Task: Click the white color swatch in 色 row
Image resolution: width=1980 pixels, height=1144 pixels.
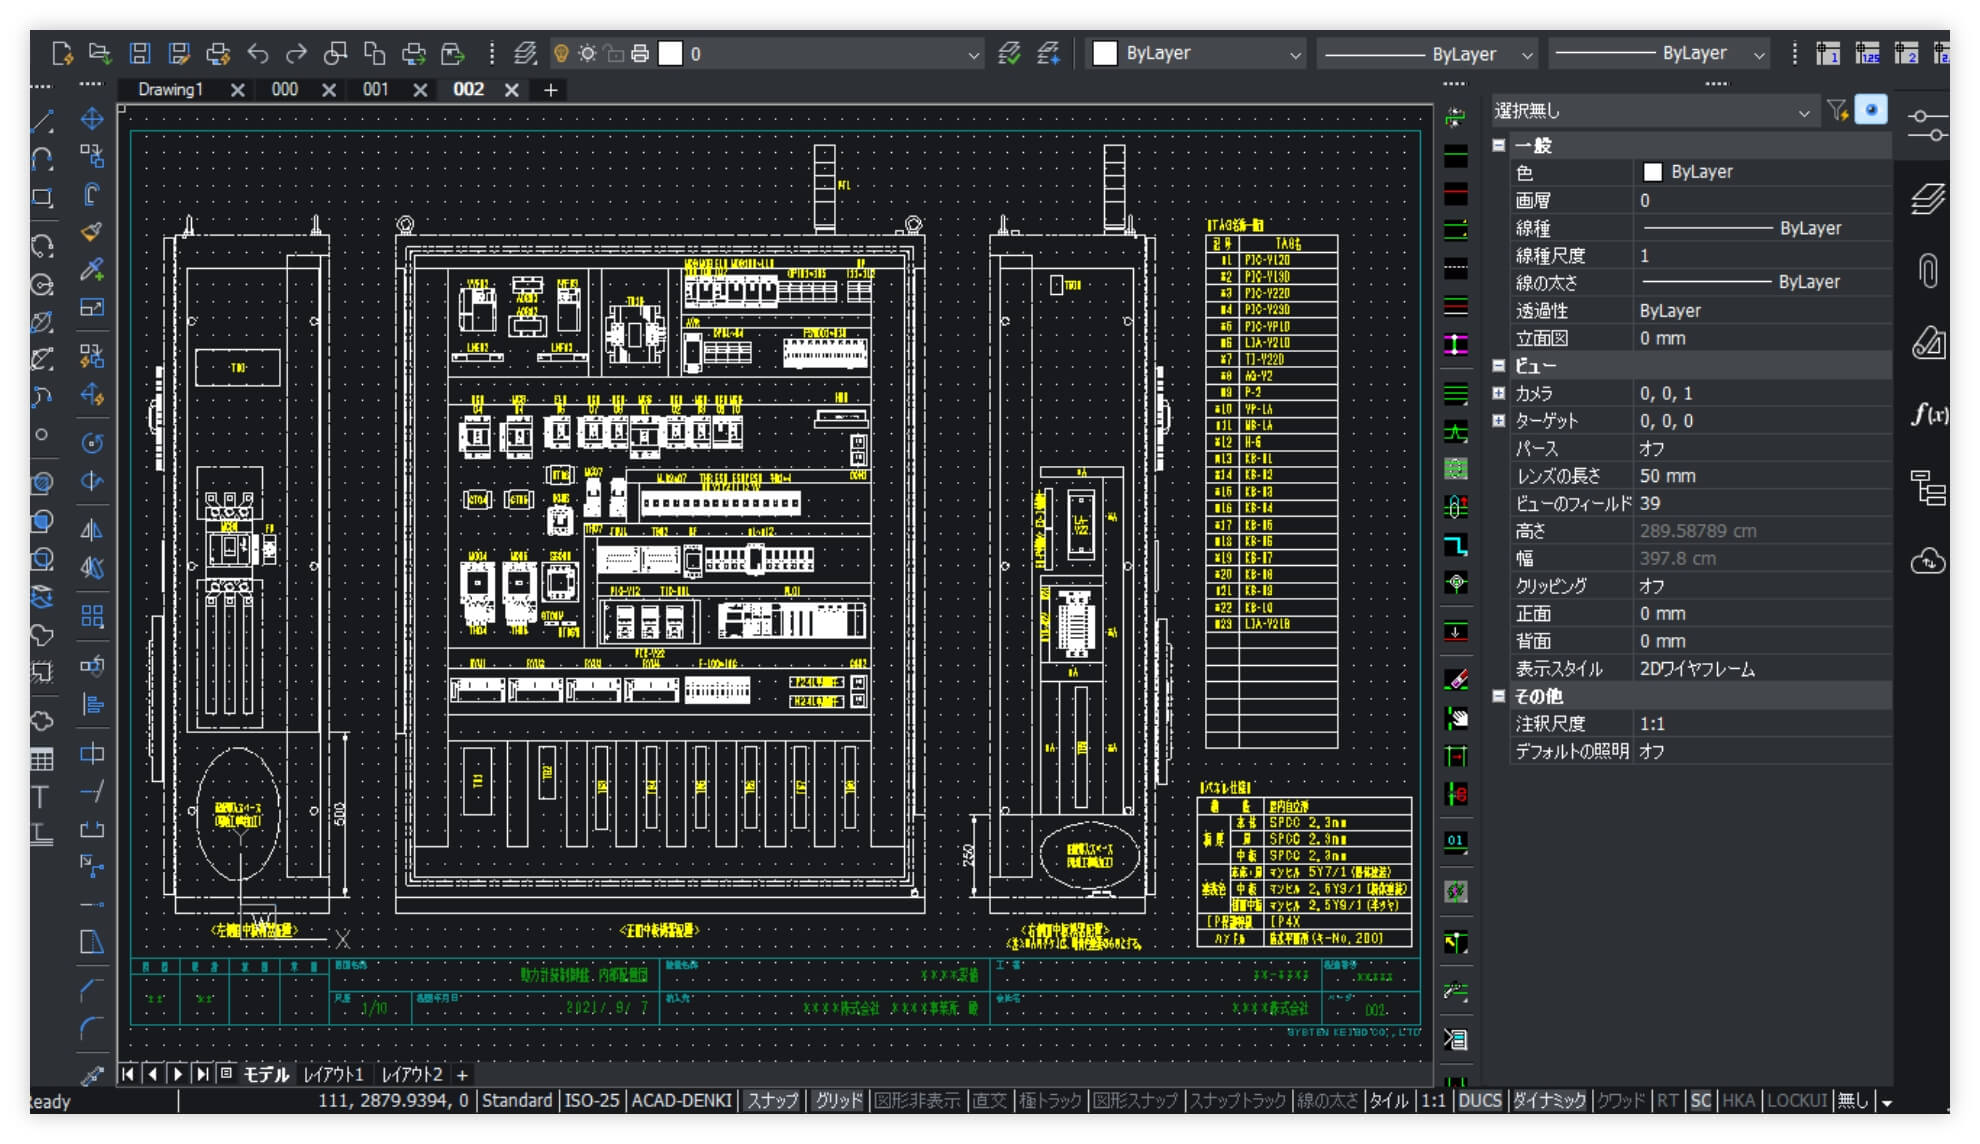Action: click(1652, 172)
